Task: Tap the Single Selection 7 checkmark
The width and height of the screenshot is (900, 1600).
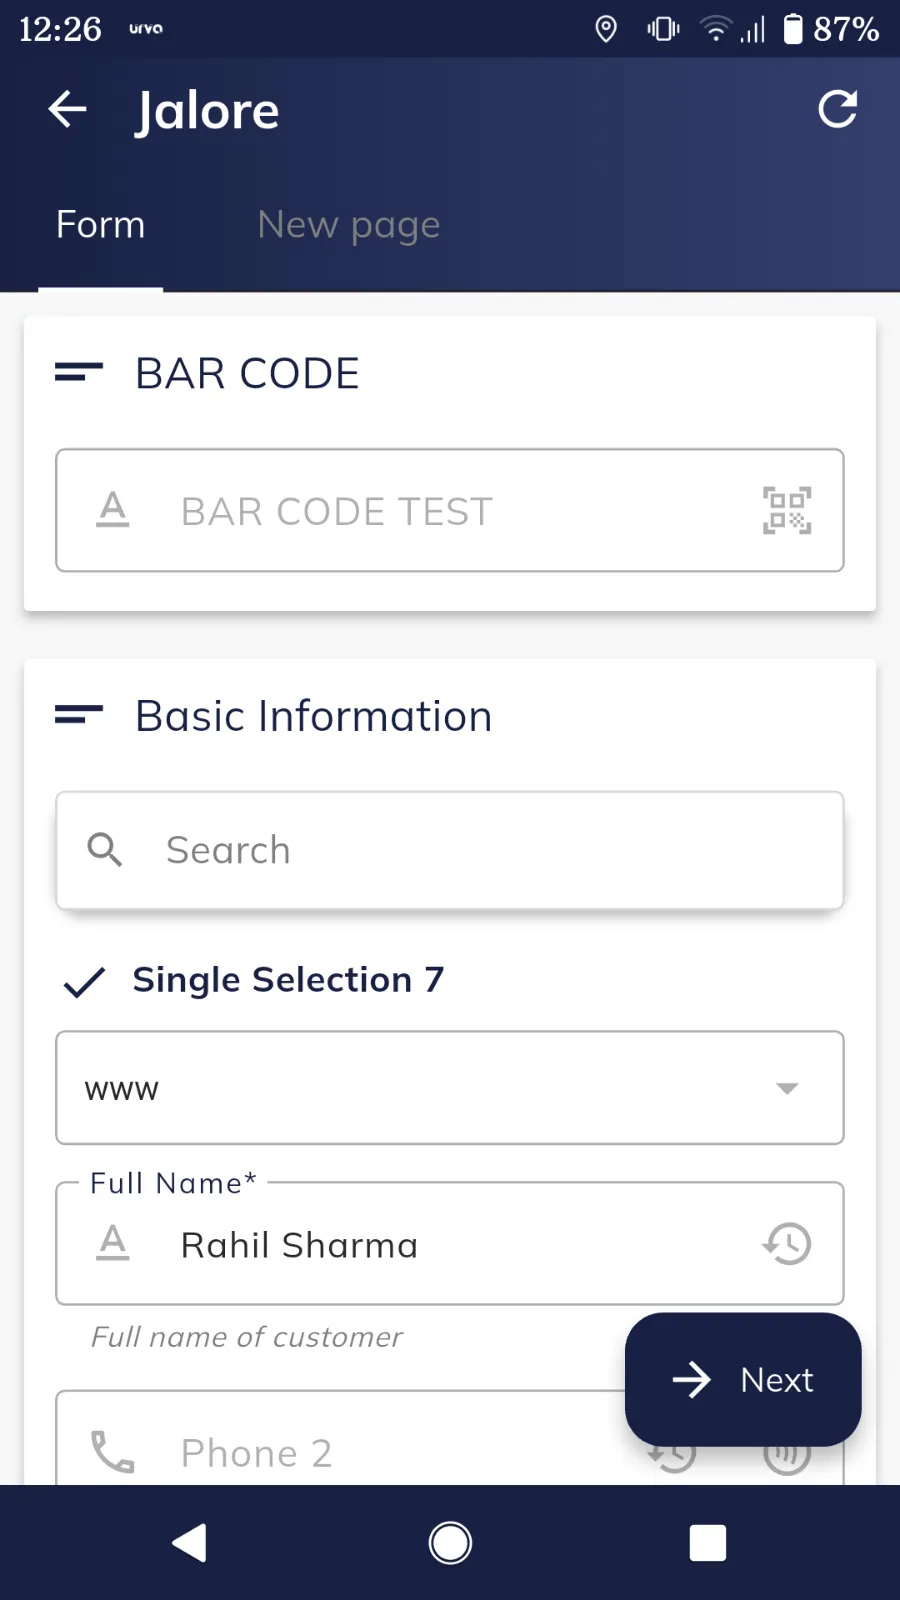Action: pyautogui.click(x=84, y=982)
